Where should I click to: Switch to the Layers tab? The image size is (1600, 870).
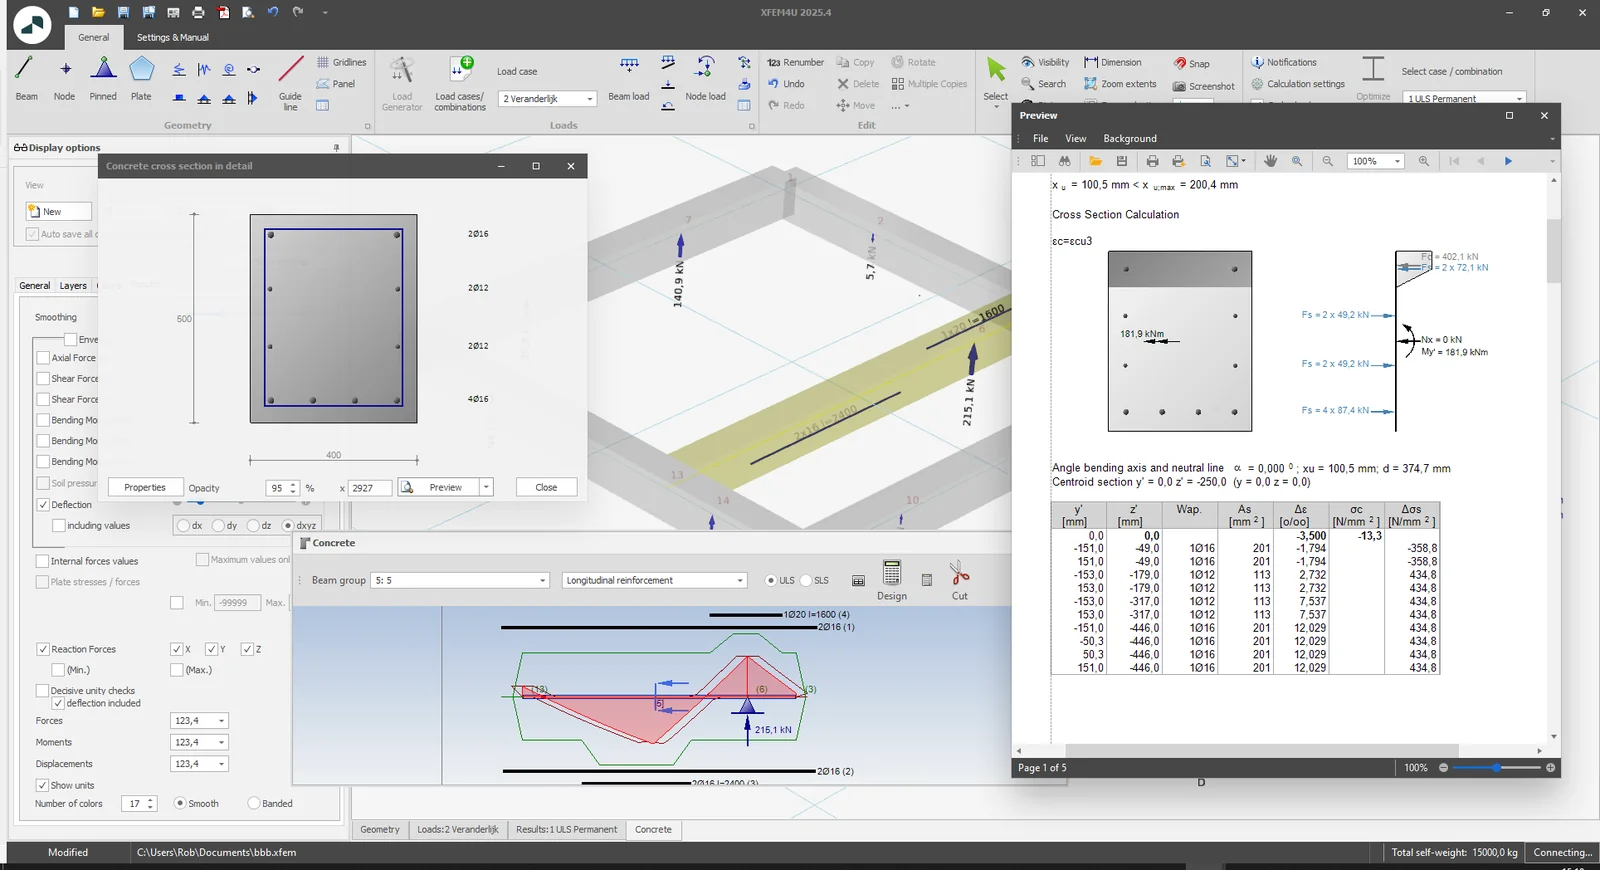point(73,286)
